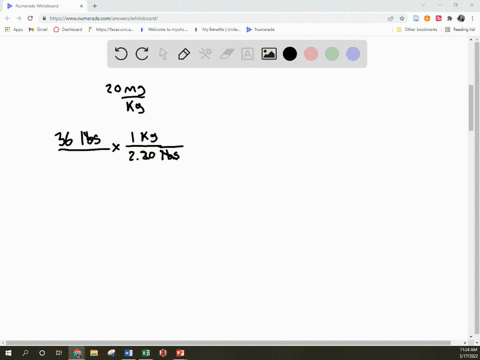Select the text box tool

[x=247, y=54]
